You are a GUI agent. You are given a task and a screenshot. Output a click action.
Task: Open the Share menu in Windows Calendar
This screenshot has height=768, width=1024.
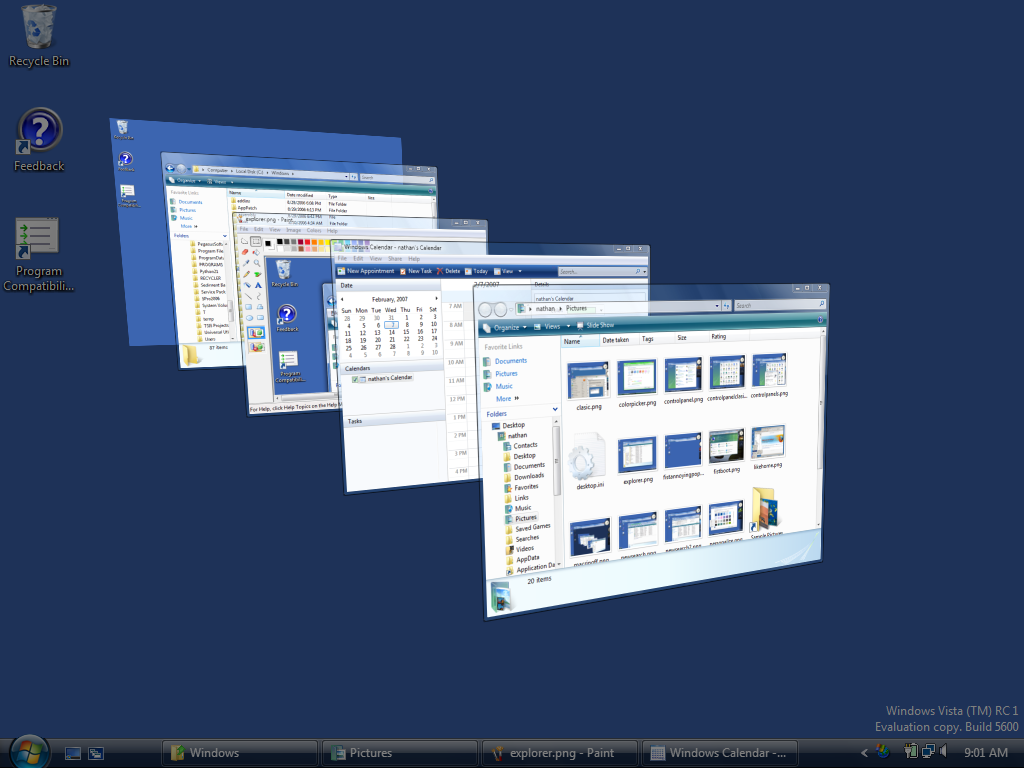(394, 259)
